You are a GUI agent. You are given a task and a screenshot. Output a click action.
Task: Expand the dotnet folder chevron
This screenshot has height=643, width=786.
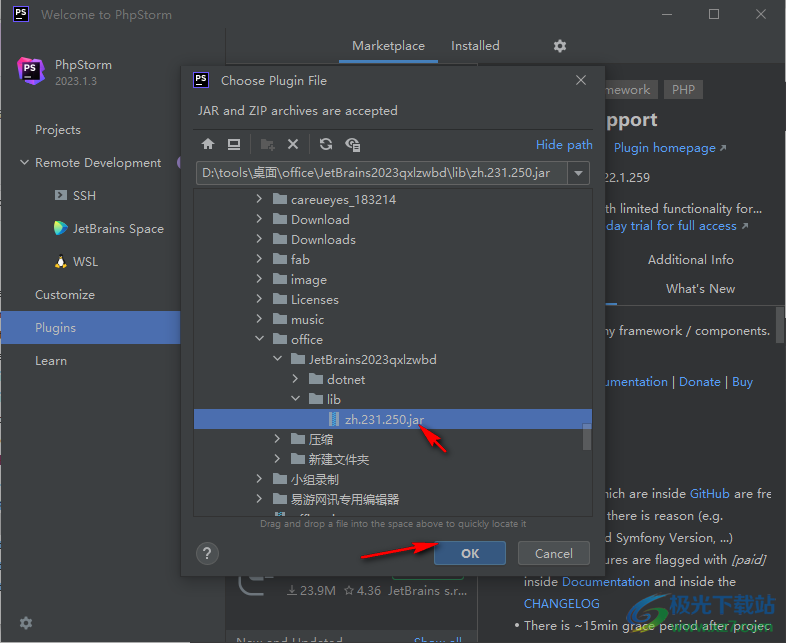(295, 379)
